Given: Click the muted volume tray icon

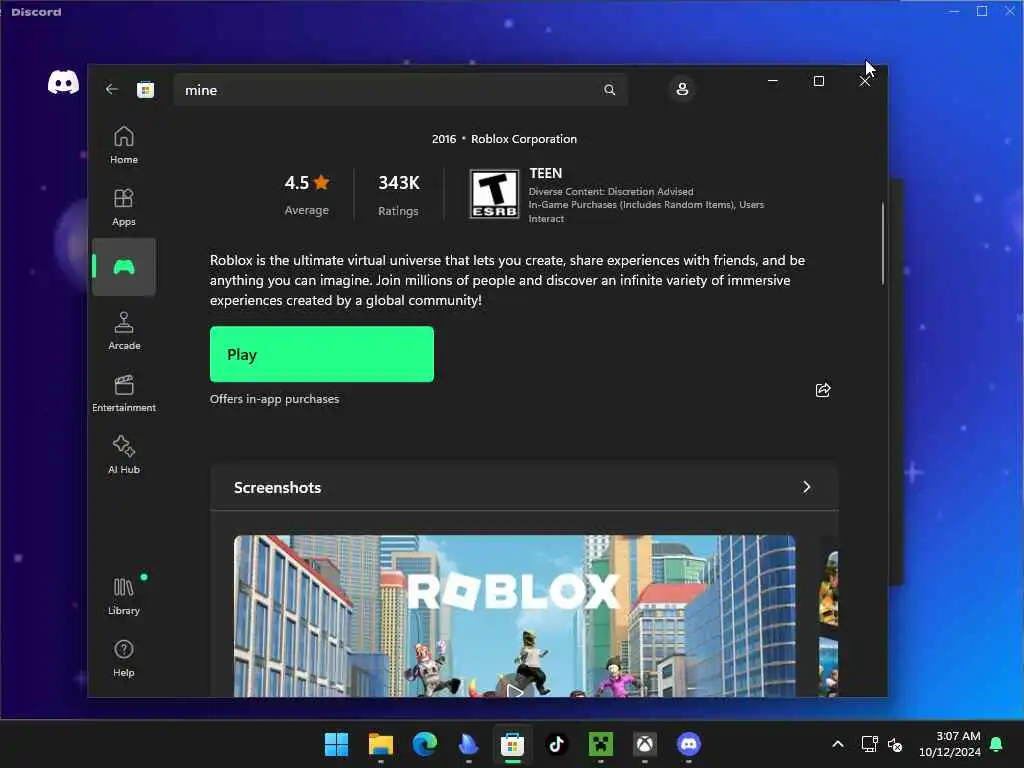Looking at the screenshot, I should pyautogui.click(x=895, y=744).
